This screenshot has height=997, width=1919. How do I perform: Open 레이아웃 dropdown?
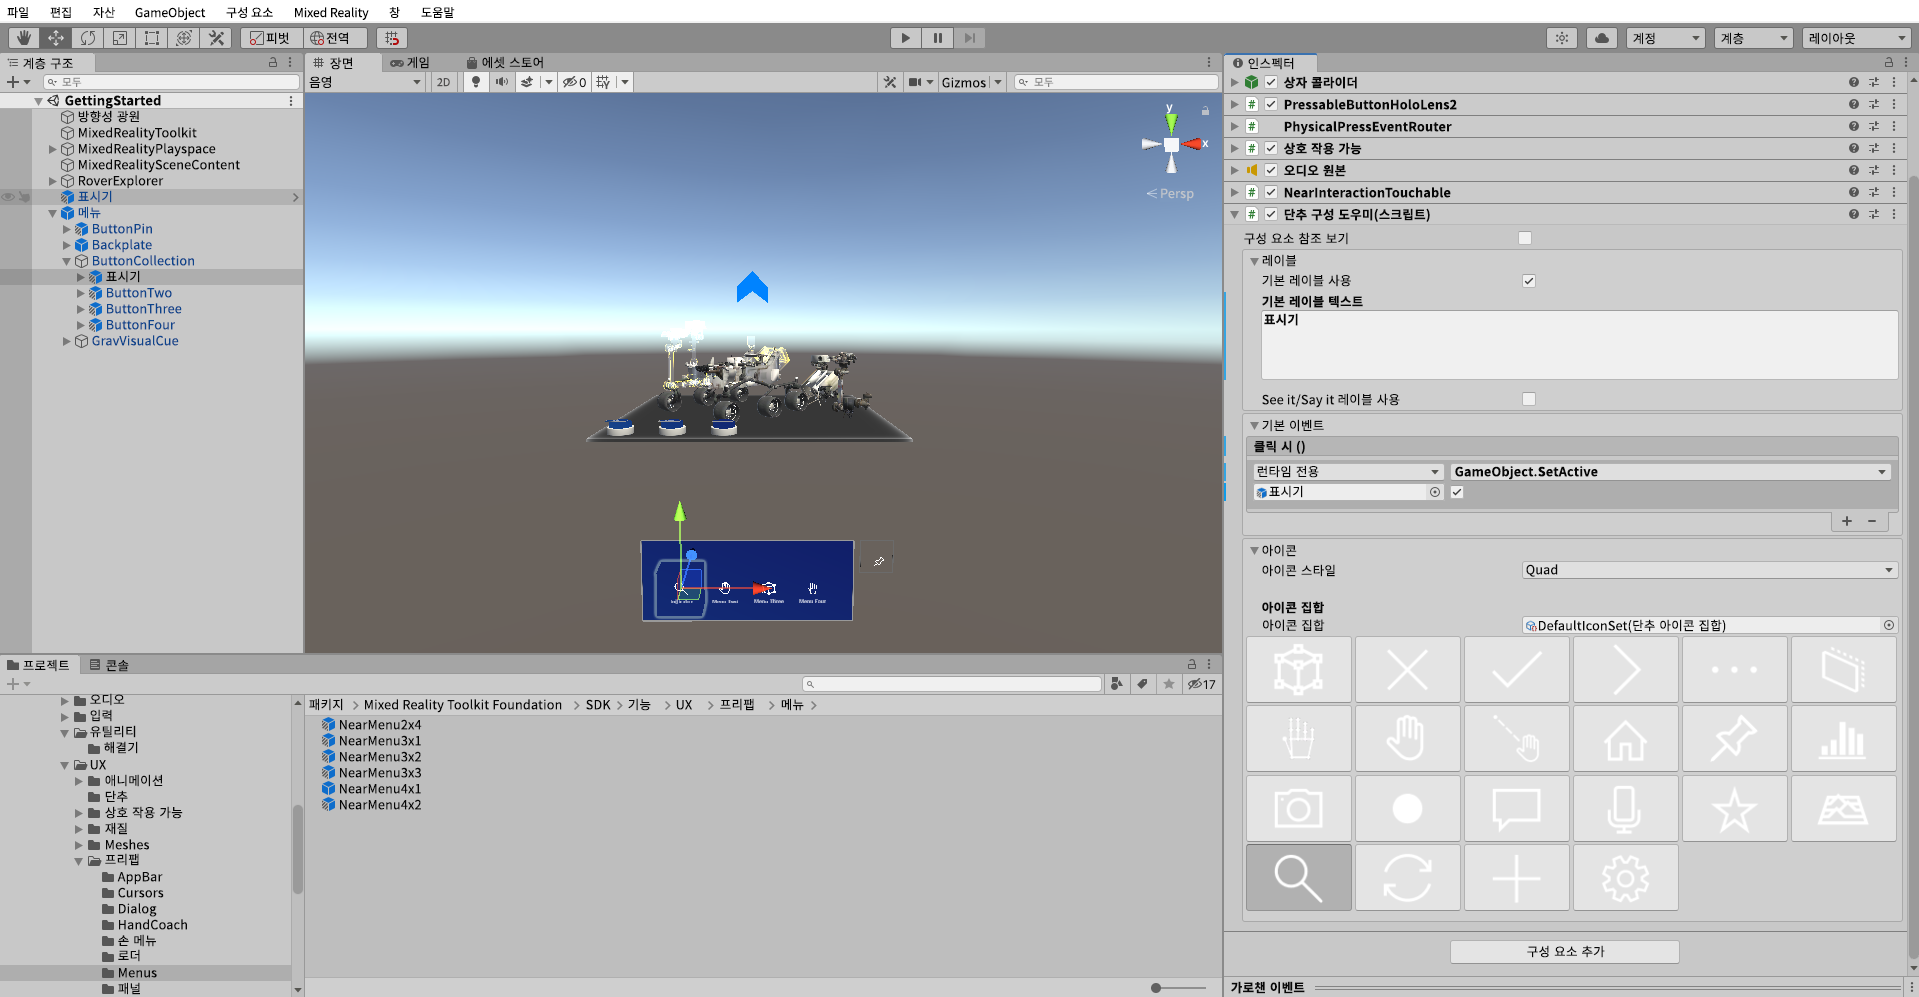(1857, 38)
